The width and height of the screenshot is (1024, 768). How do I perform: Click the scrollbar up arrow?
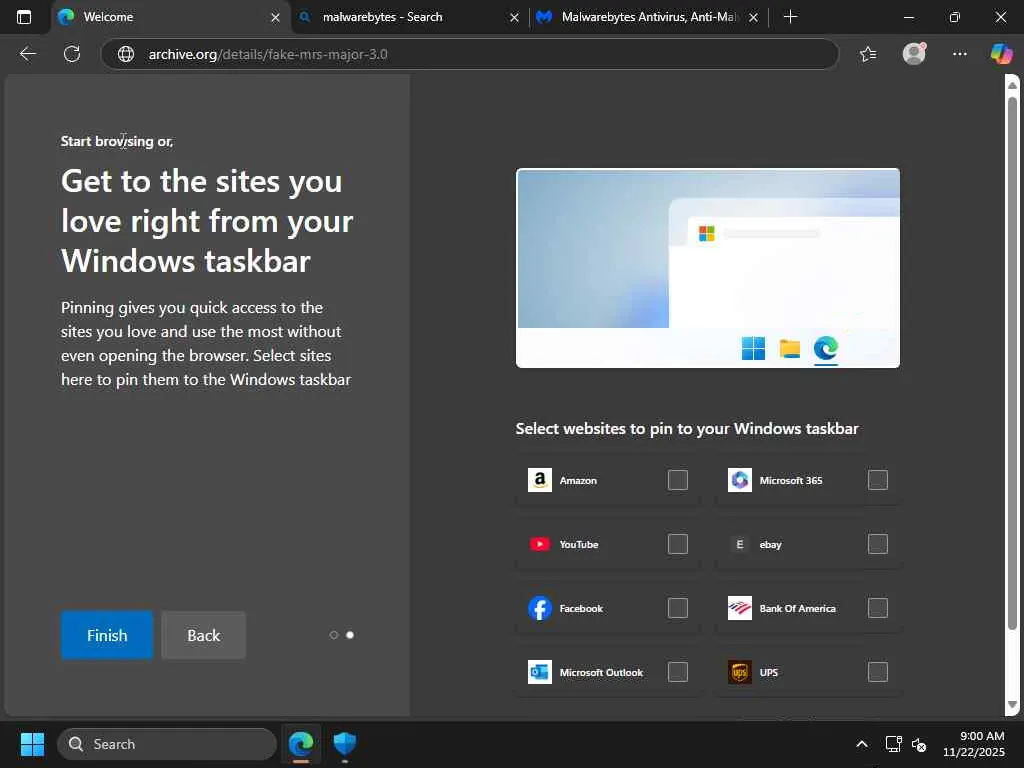[1013, 86]
